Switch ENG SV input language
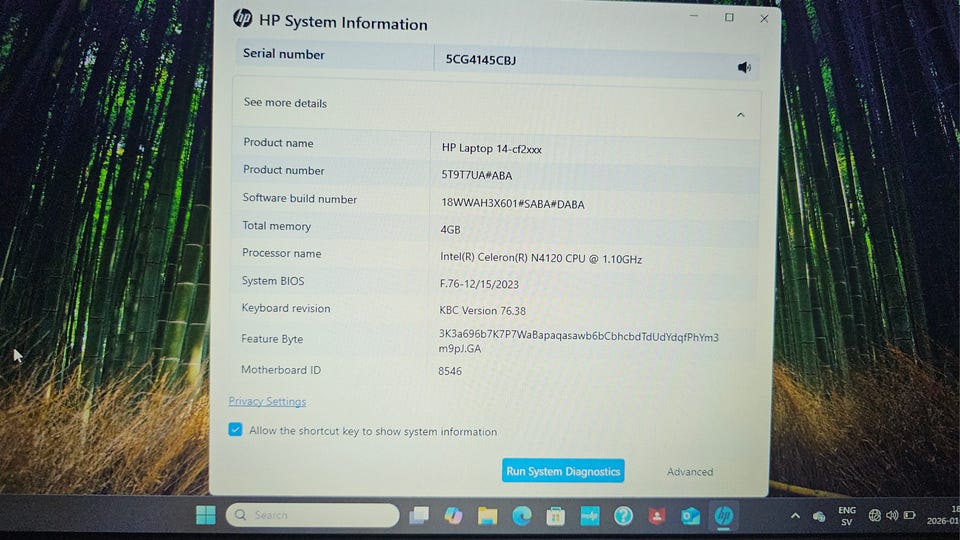Image resolution: width=960 pixels, height=540 pixels. click(847, 516)
